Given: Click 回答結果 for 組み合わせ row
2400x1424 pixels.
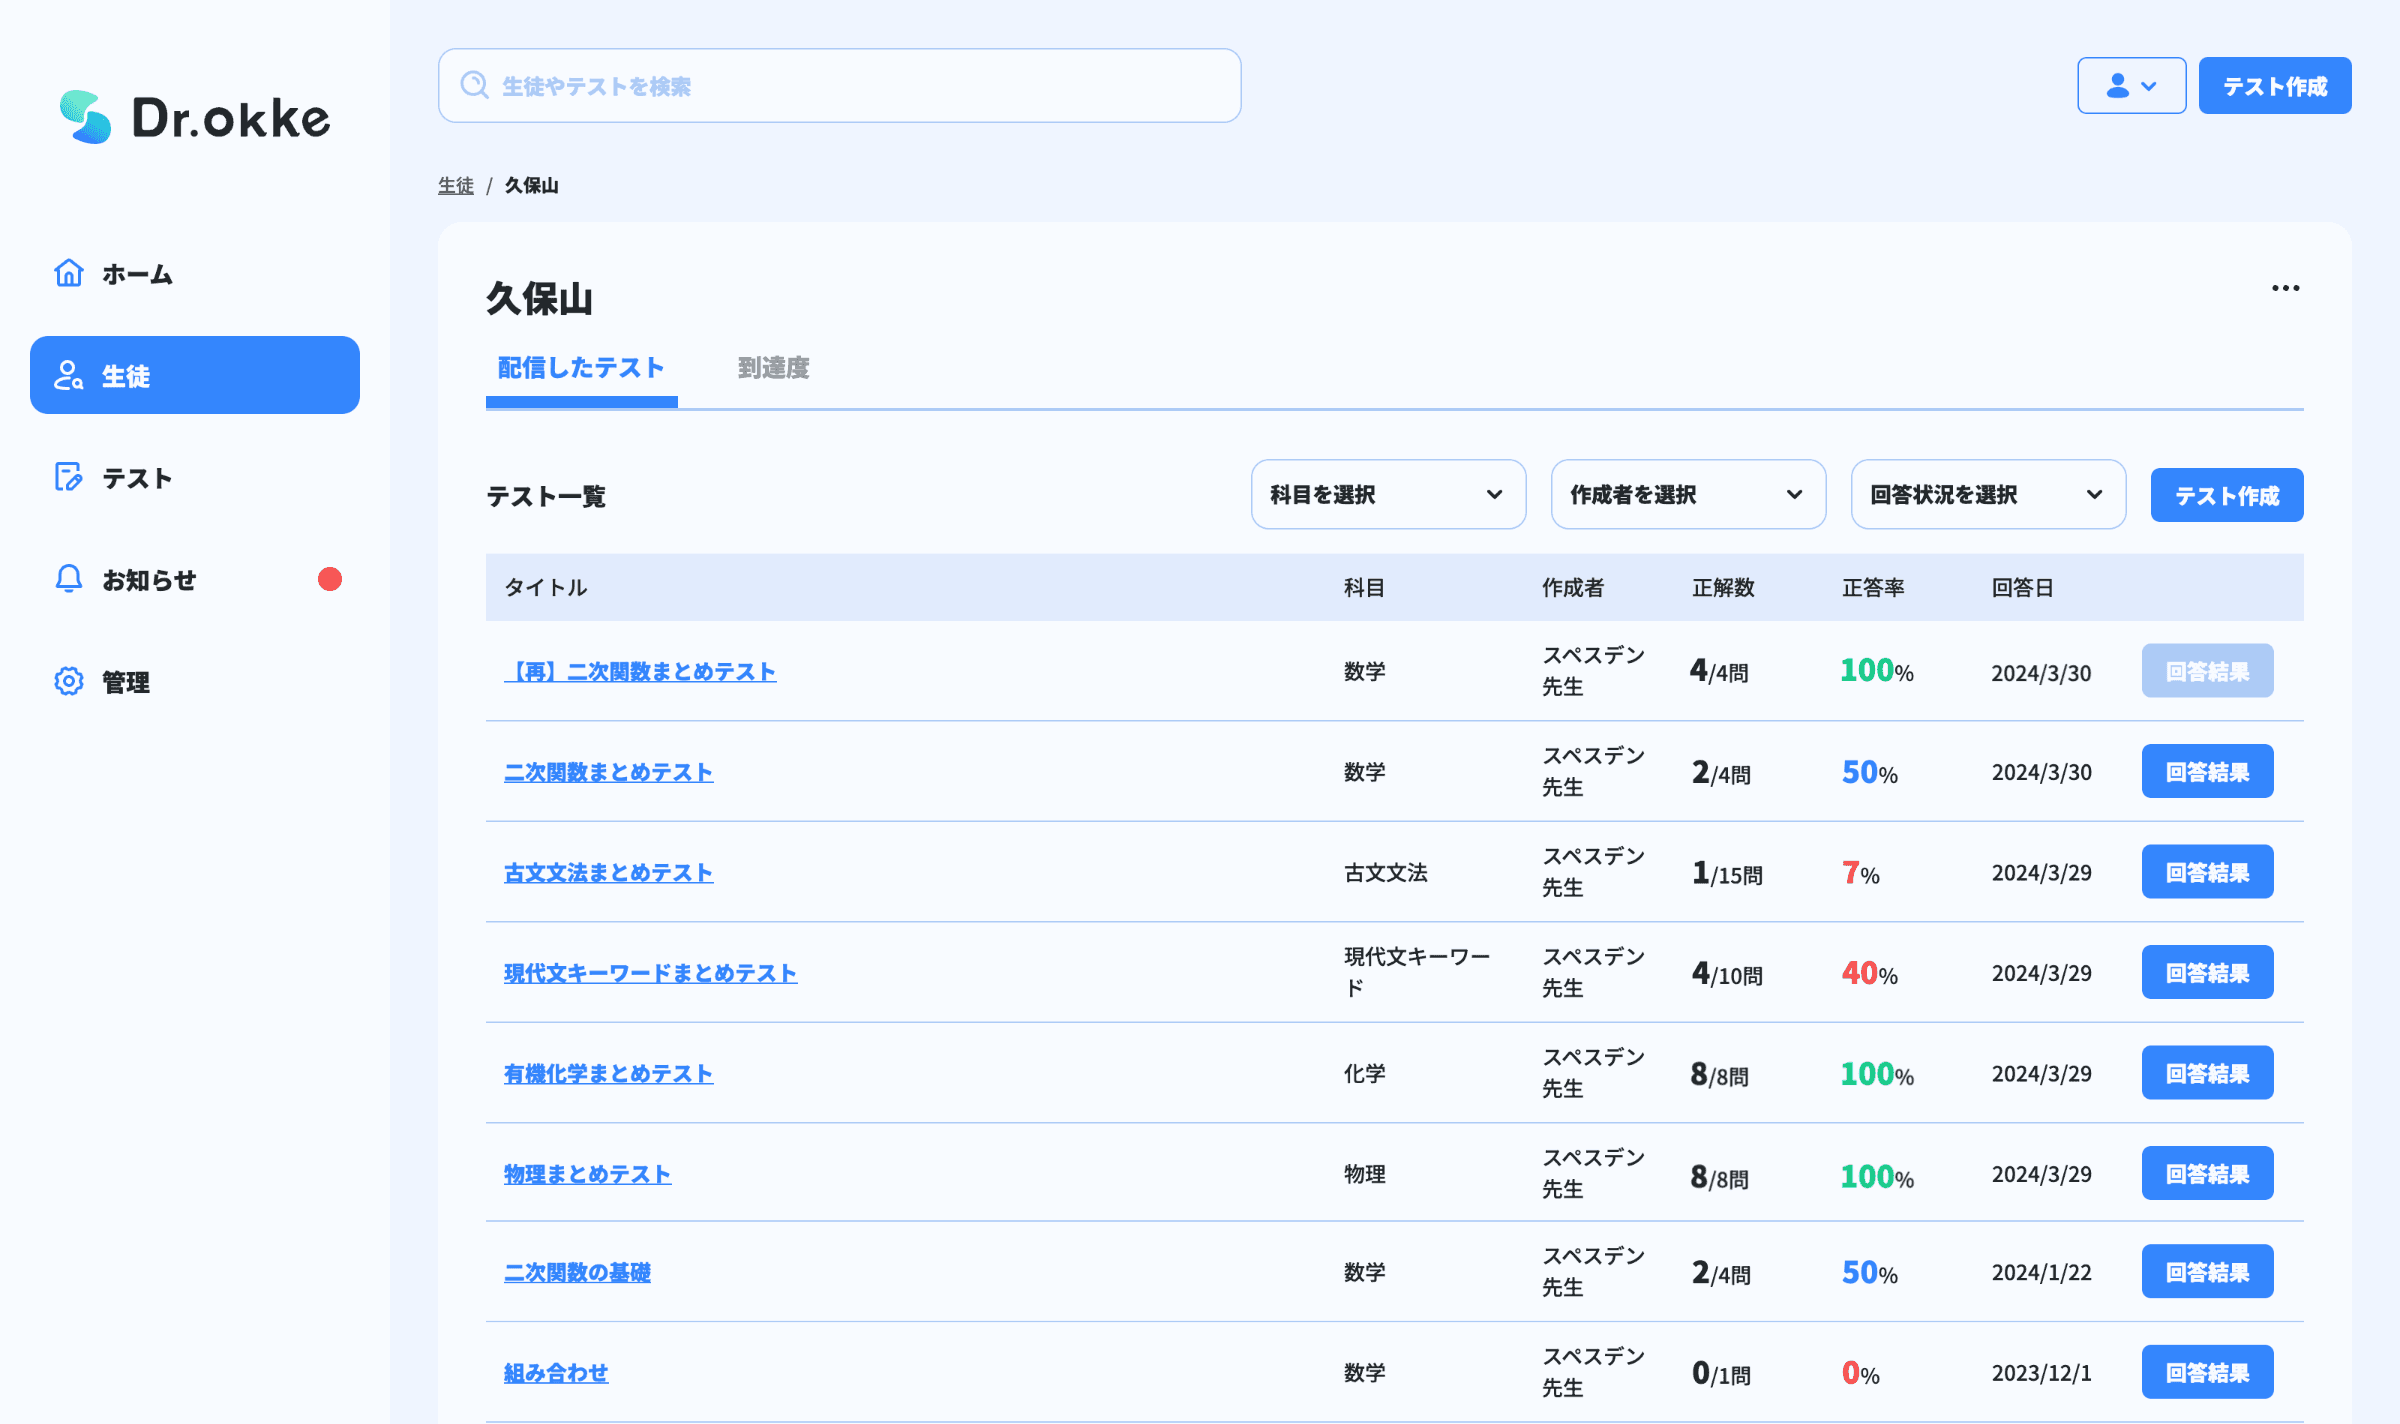Looking at the screenshot, I should [2207, 1372].
